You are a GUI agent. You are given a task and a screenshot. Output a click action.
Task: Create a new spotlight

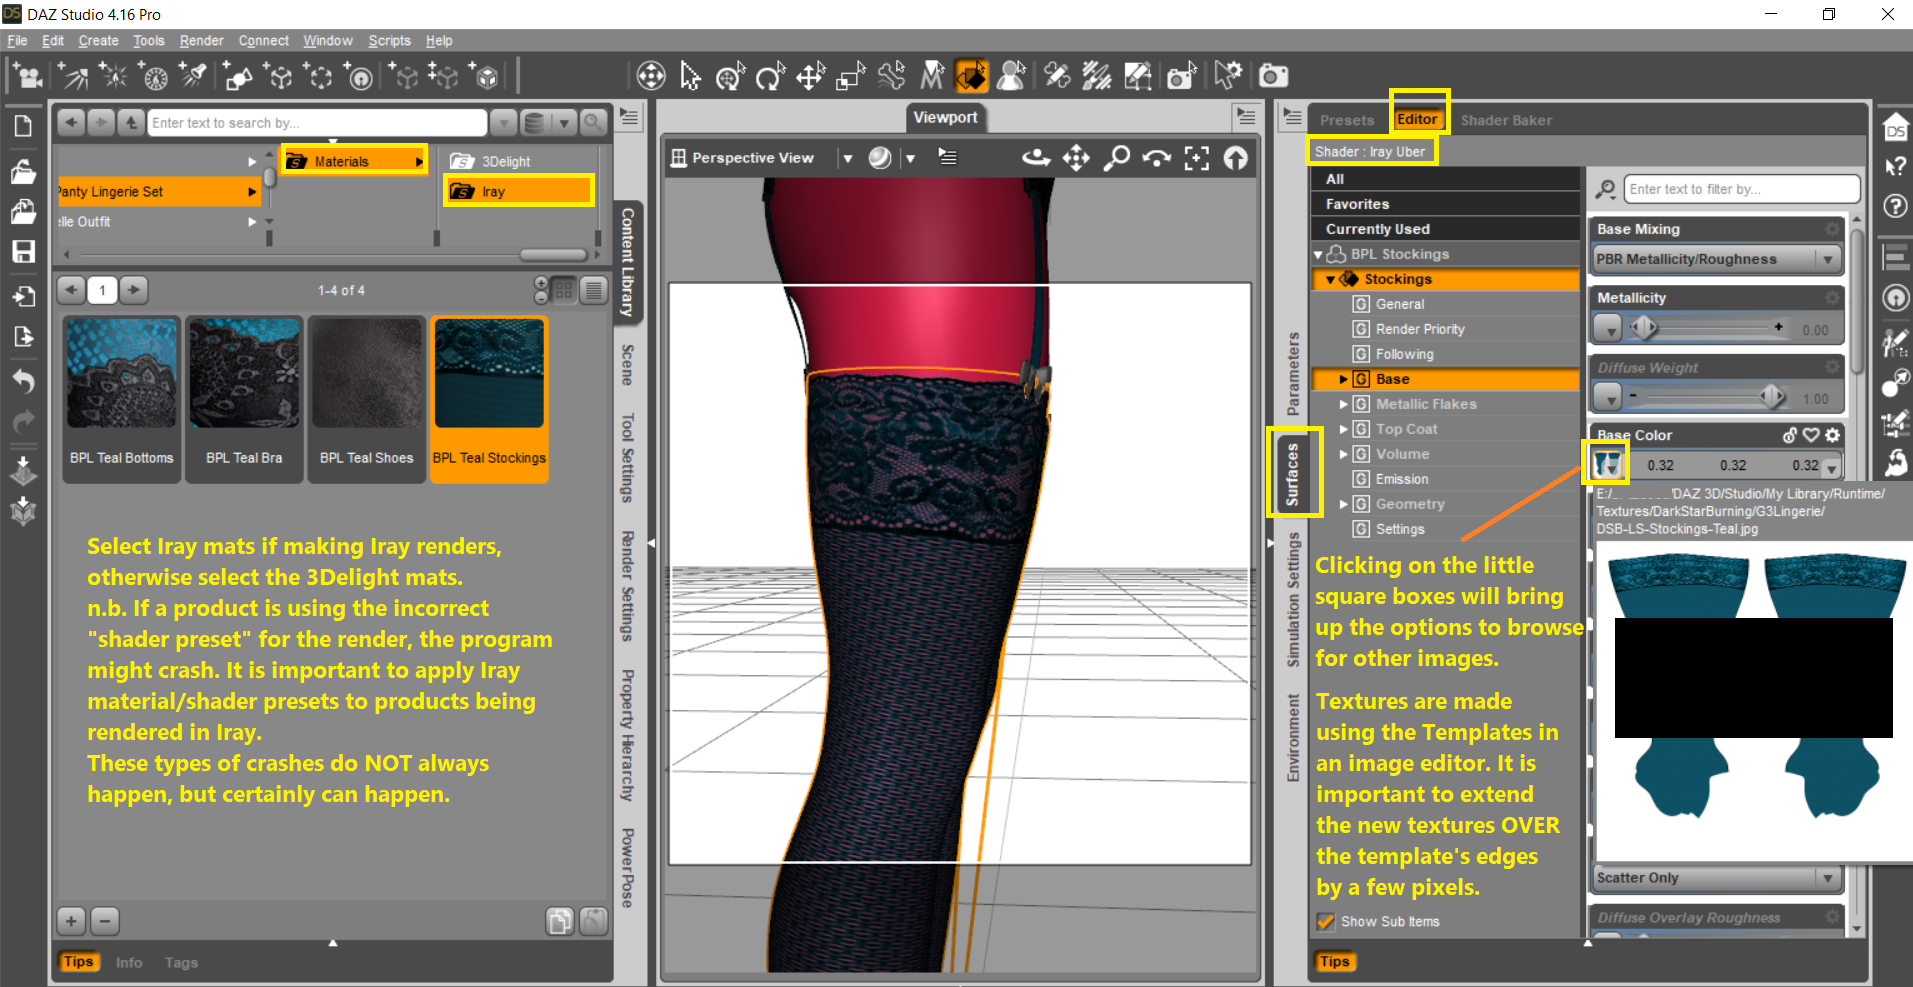coord(194,76)
